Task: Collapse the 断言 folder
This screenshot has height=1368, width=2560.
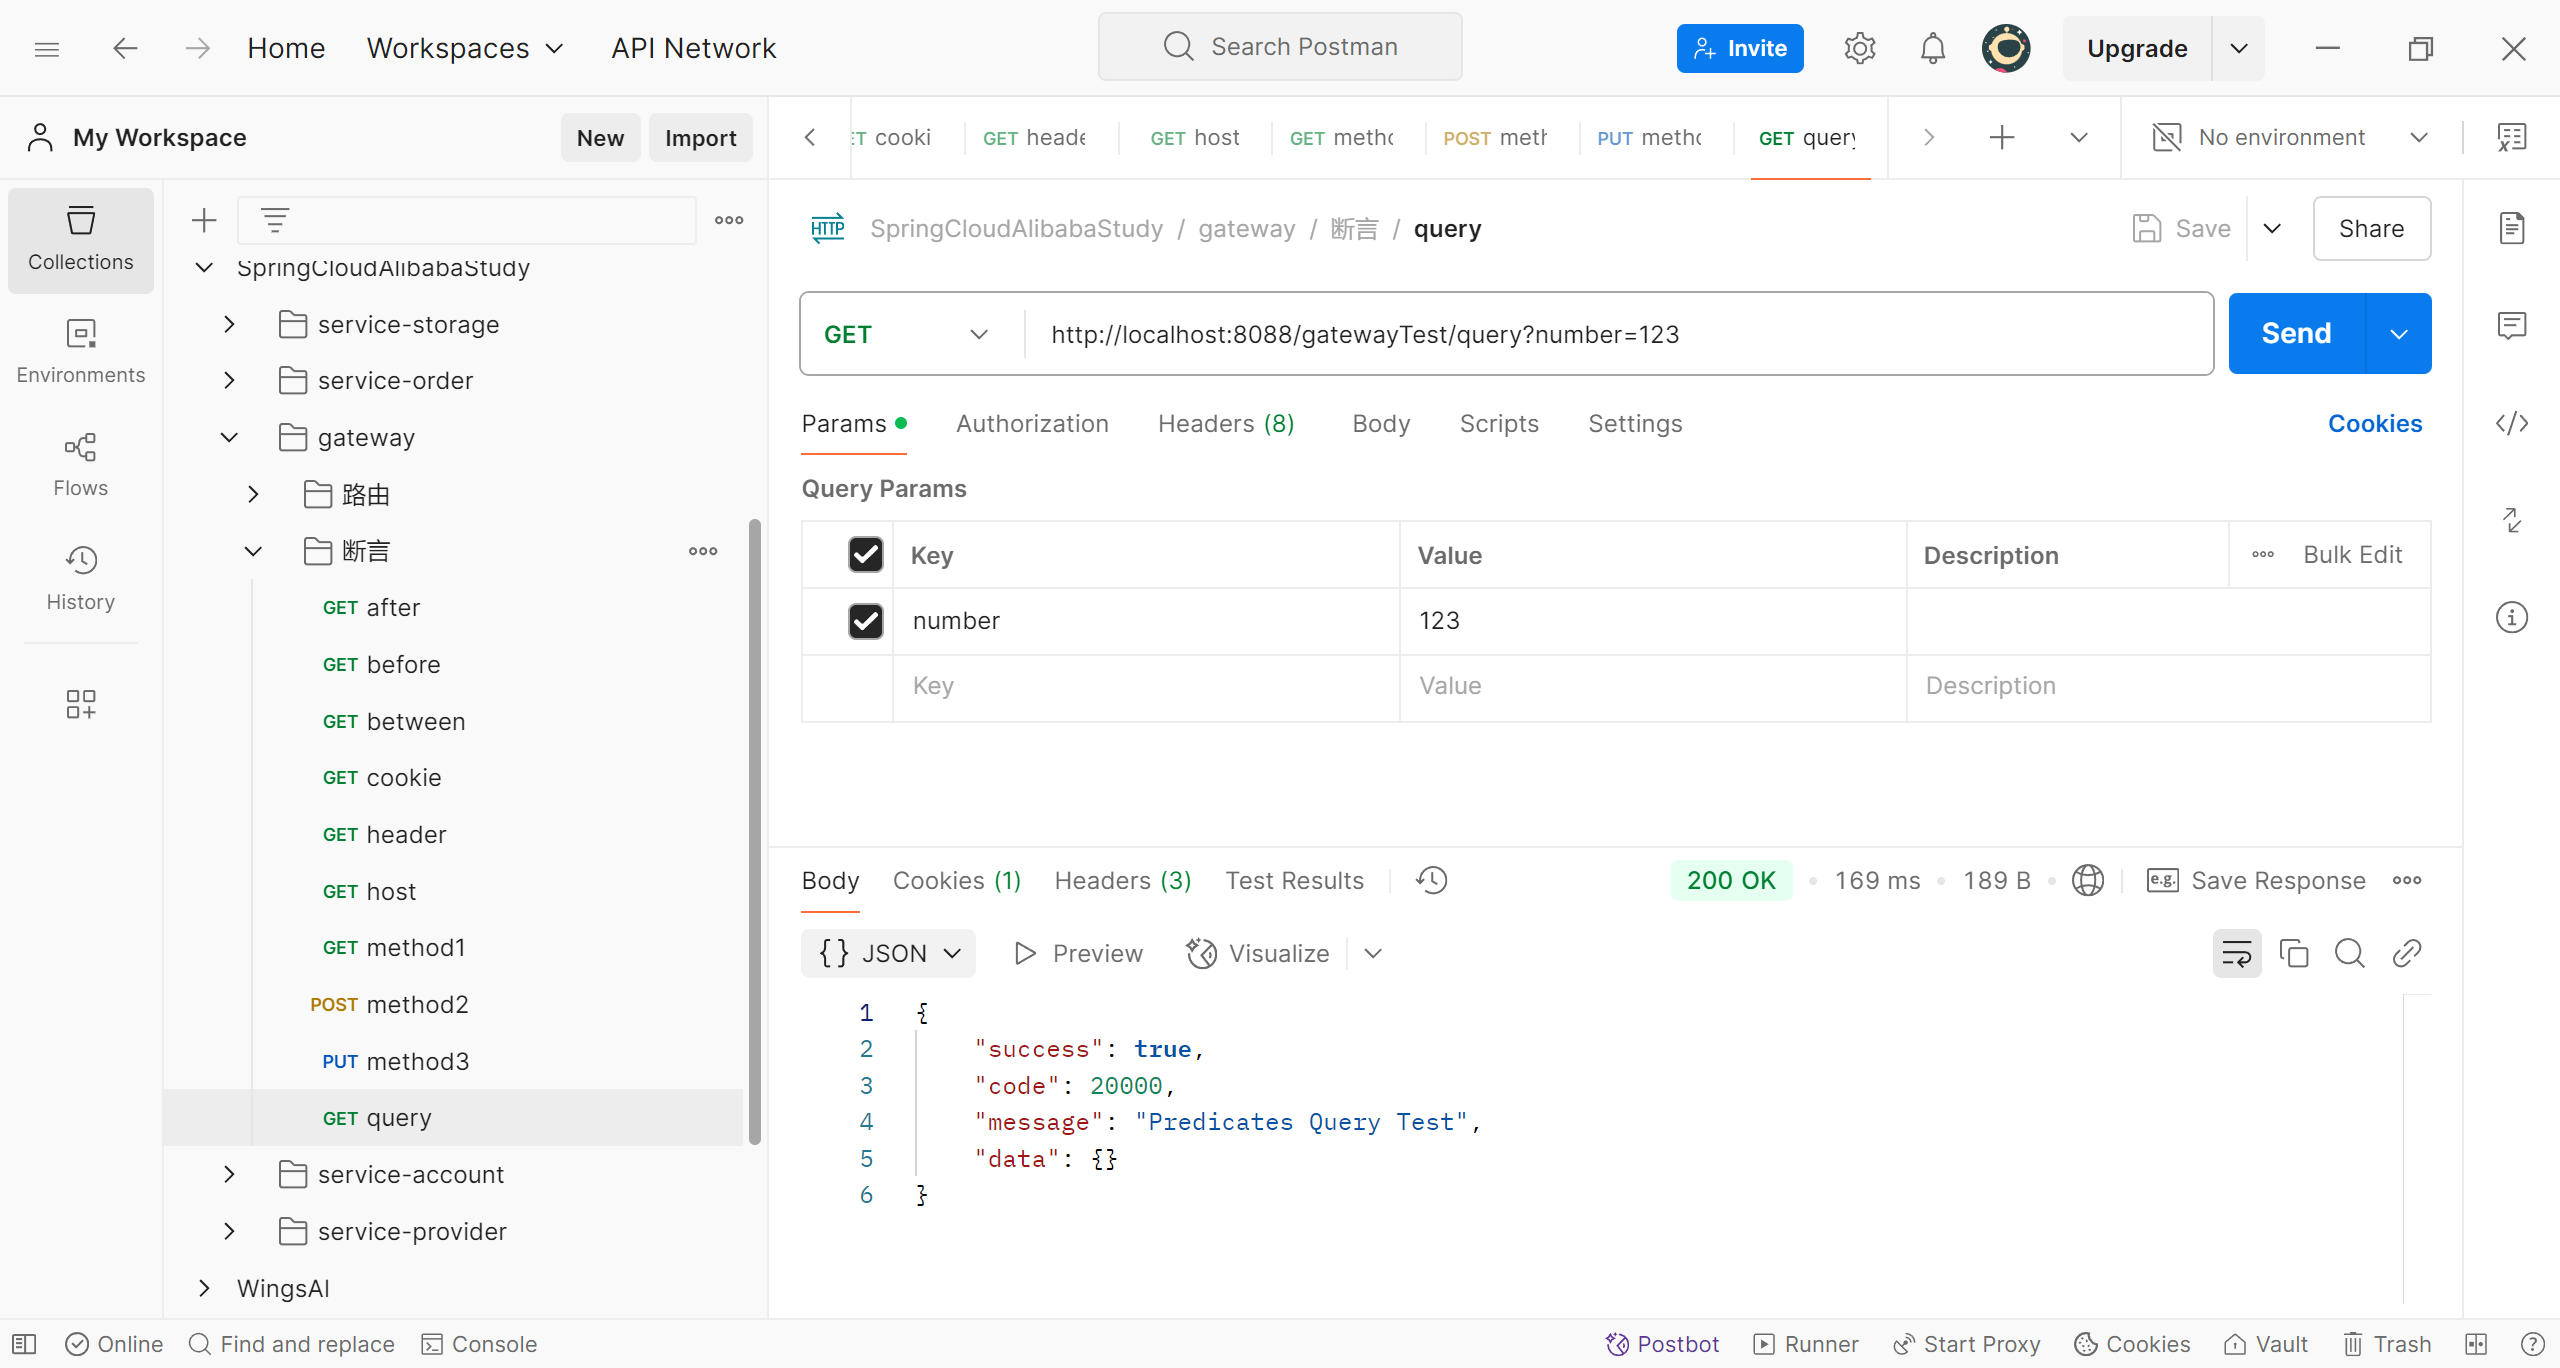Action: pyautogui.click(x=253, y=551)
